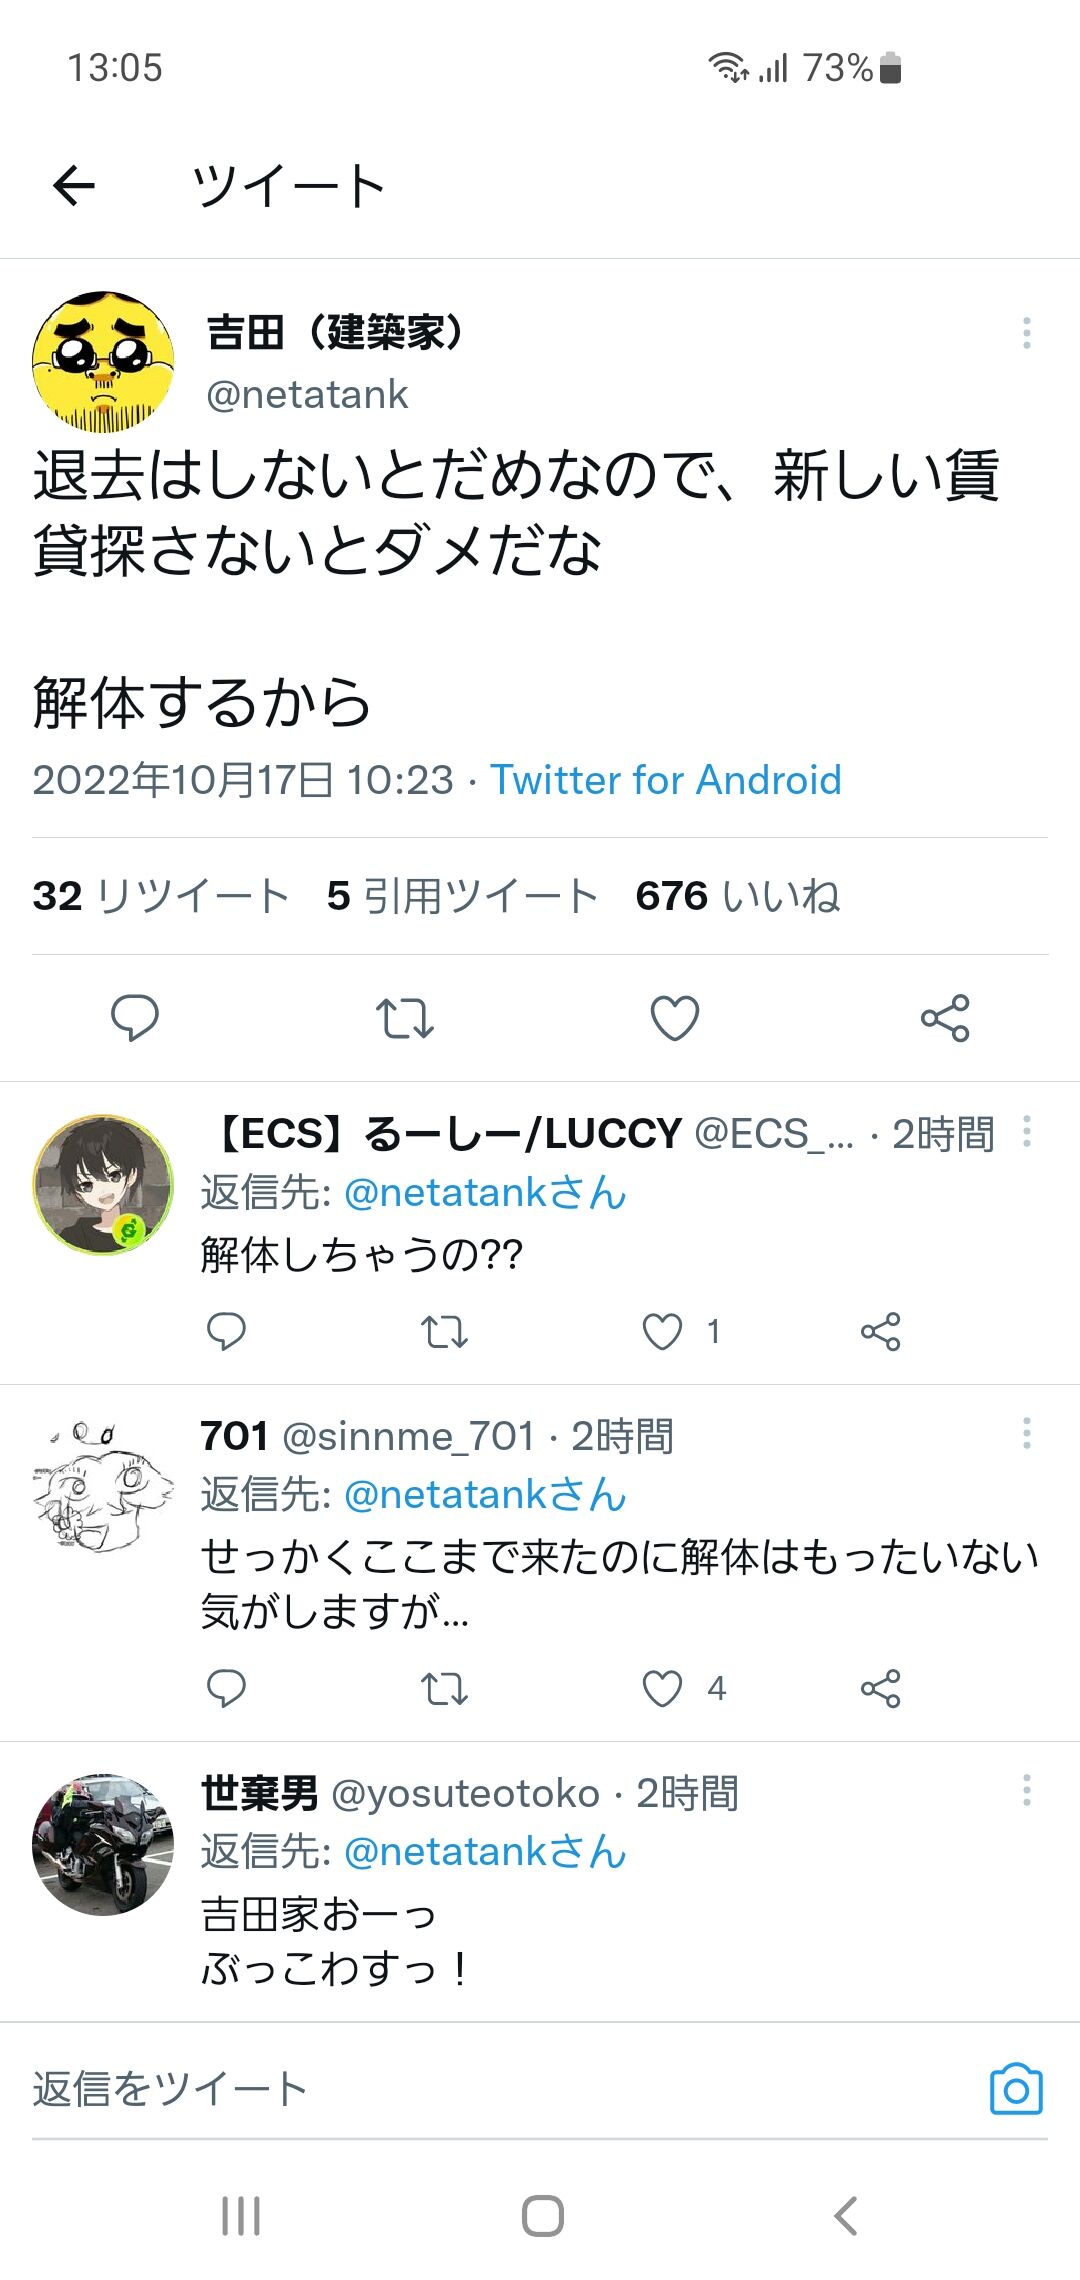Like the main tweet by 吉田
1080x2280 pixels.
(x=675, y=1018)
